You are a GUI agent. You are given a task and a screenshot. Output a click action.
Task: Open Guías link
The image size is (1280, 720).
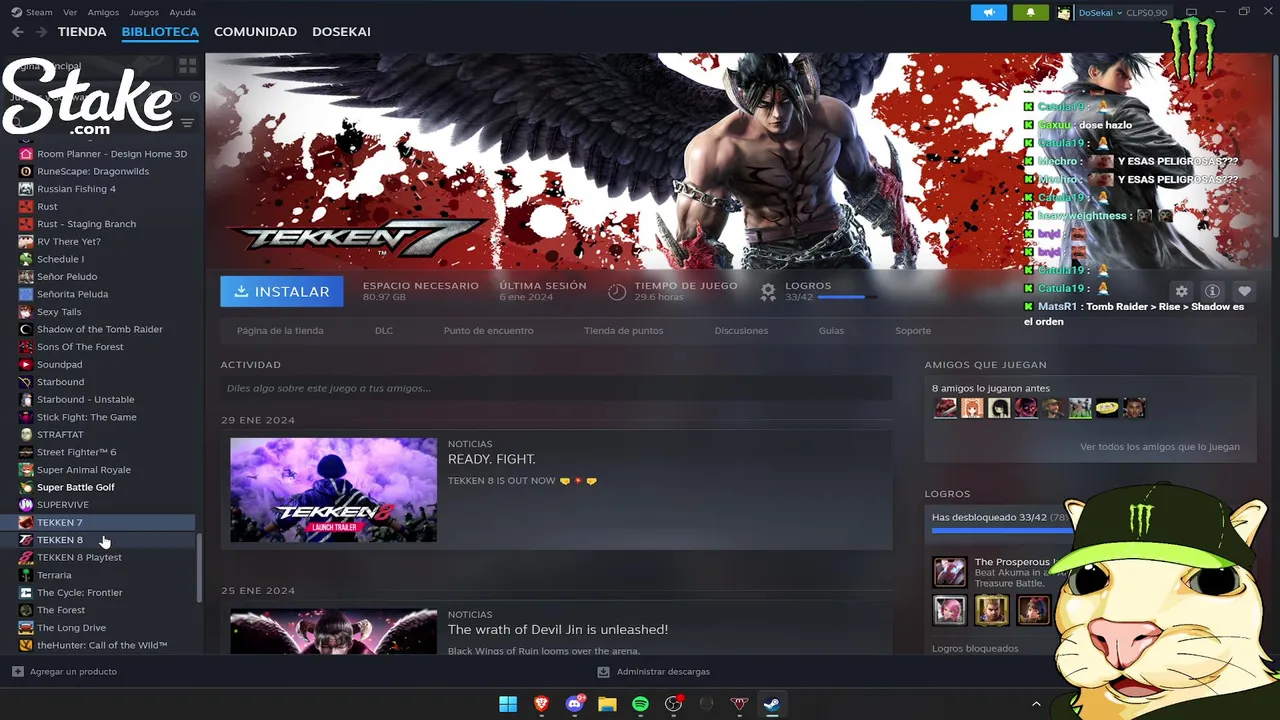point(831,330)
